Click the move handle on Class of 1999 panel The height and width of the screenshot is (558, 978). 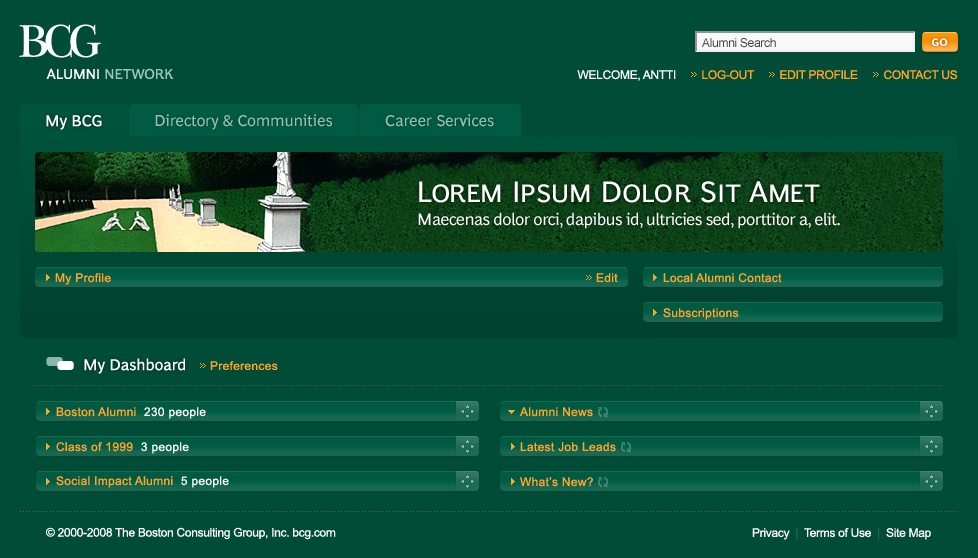(467, 446)
